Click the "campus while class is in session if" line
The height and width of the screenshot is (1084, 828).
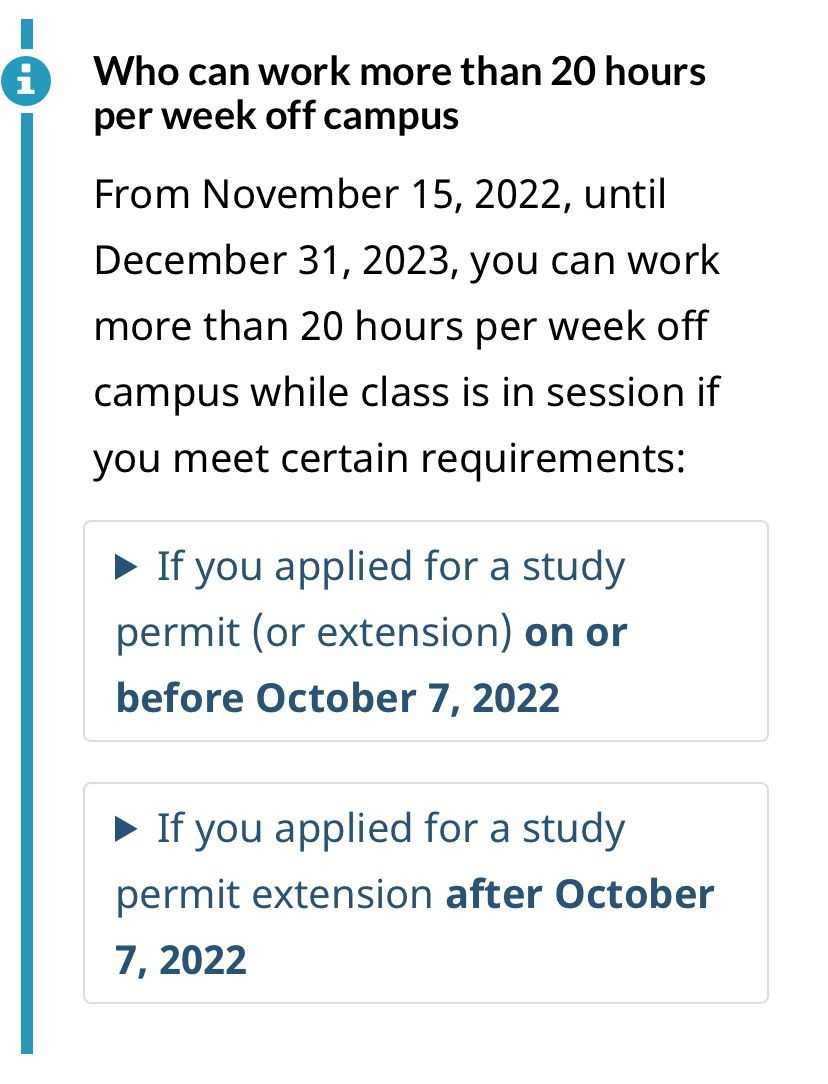406,394
